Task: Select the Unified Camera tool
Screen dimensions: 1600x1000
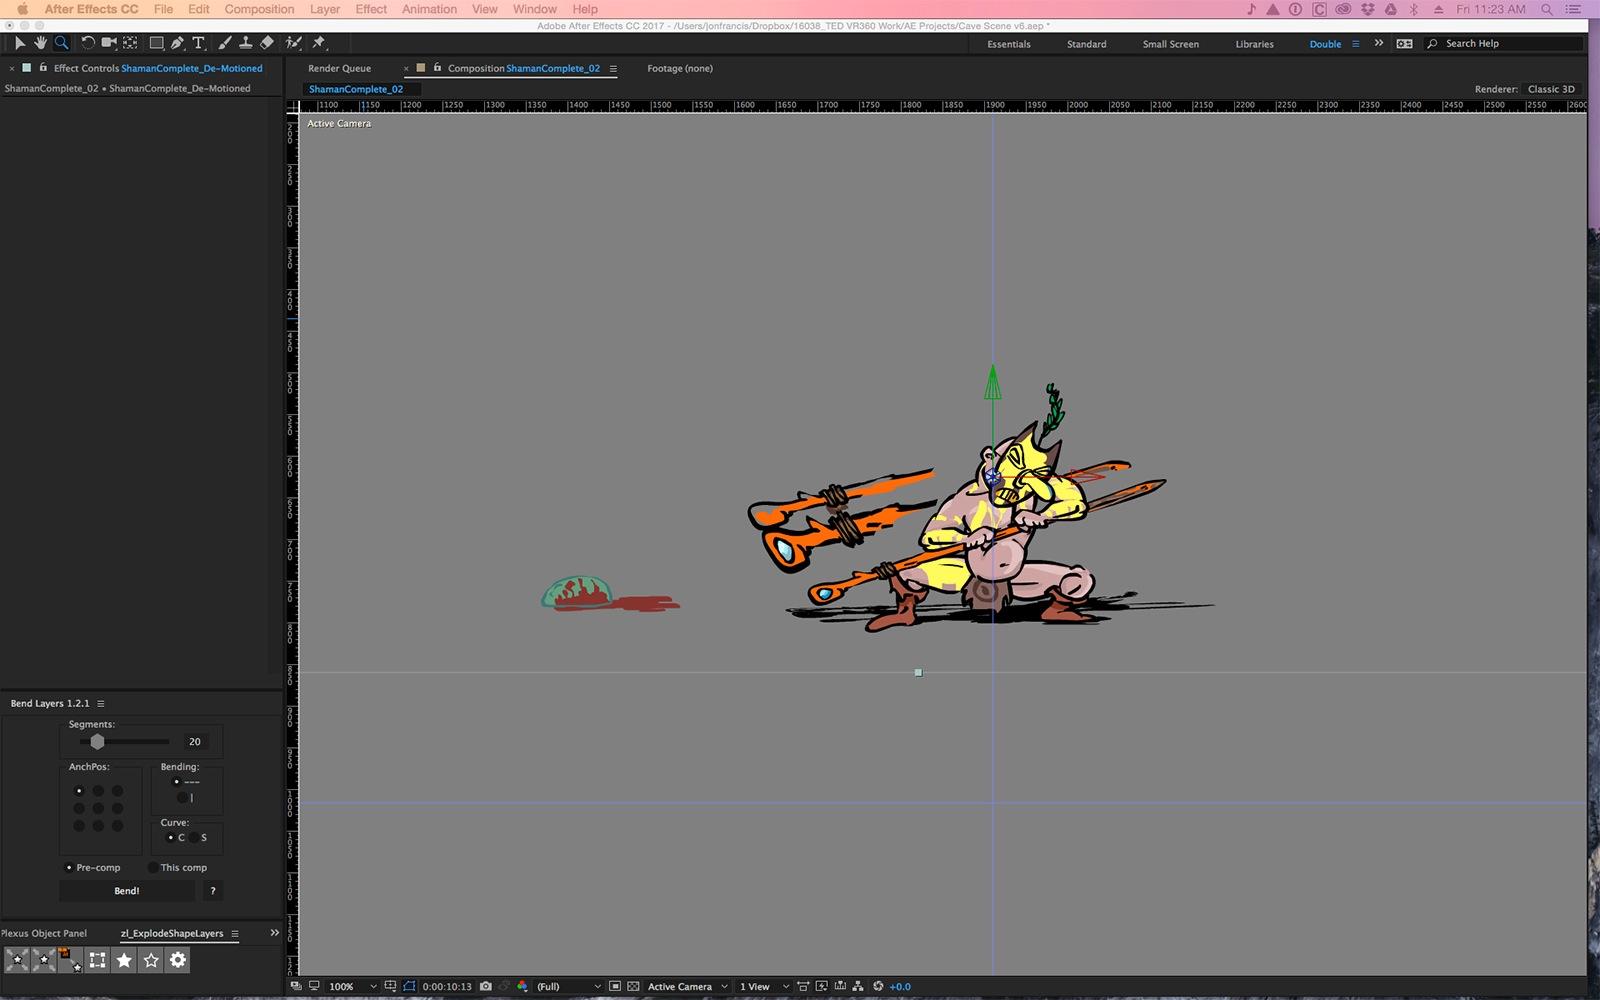Action: [x=109, y=43]
